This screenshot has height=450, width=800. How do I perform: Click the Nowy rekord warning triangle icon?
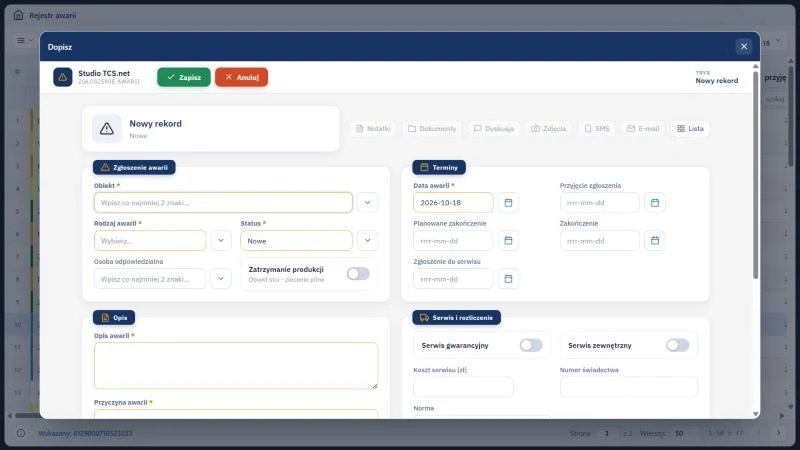pyautogui.click(x=107, y=129)
